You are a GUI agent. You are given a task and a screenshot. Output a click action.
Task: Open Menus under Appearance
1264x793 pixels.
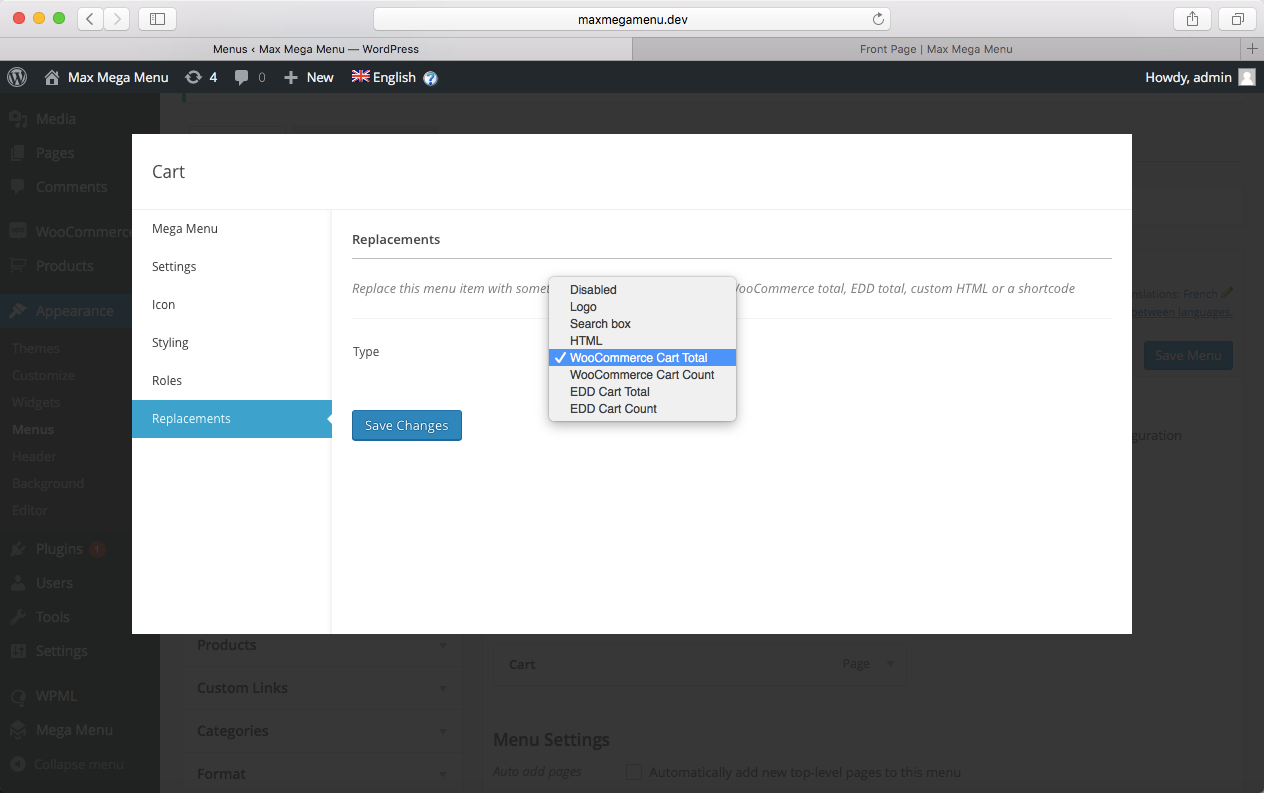coord(33,429)
